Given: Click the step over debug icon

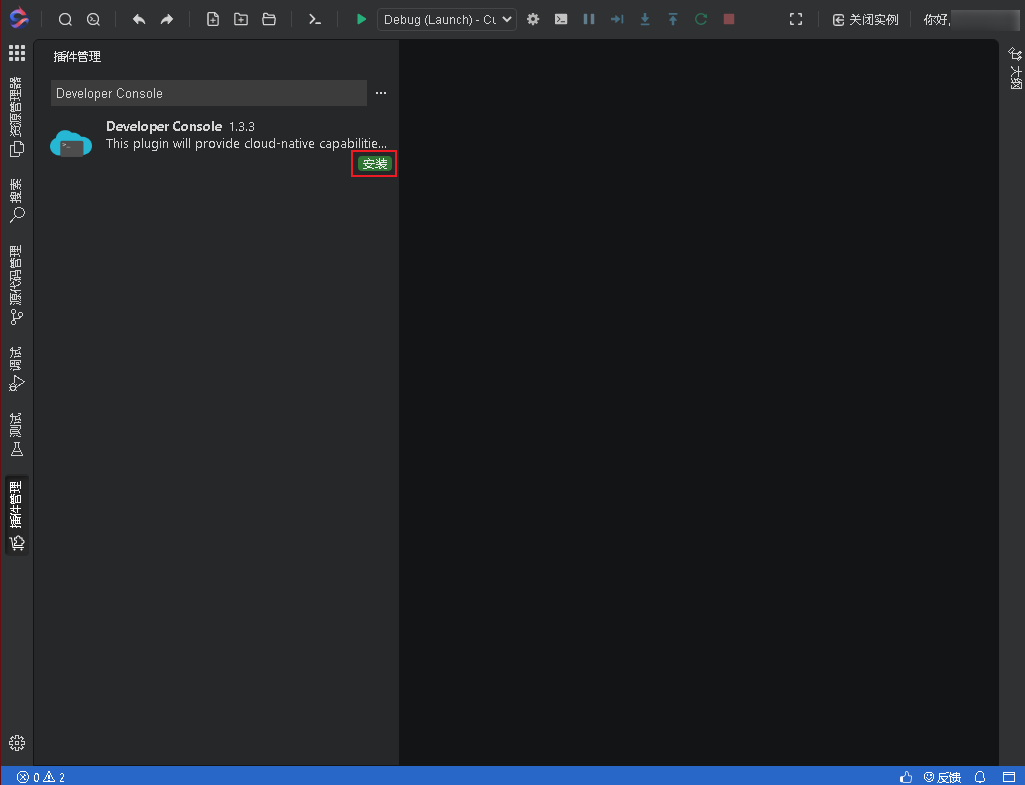Looking at the screenshot, I should point(616,20).
